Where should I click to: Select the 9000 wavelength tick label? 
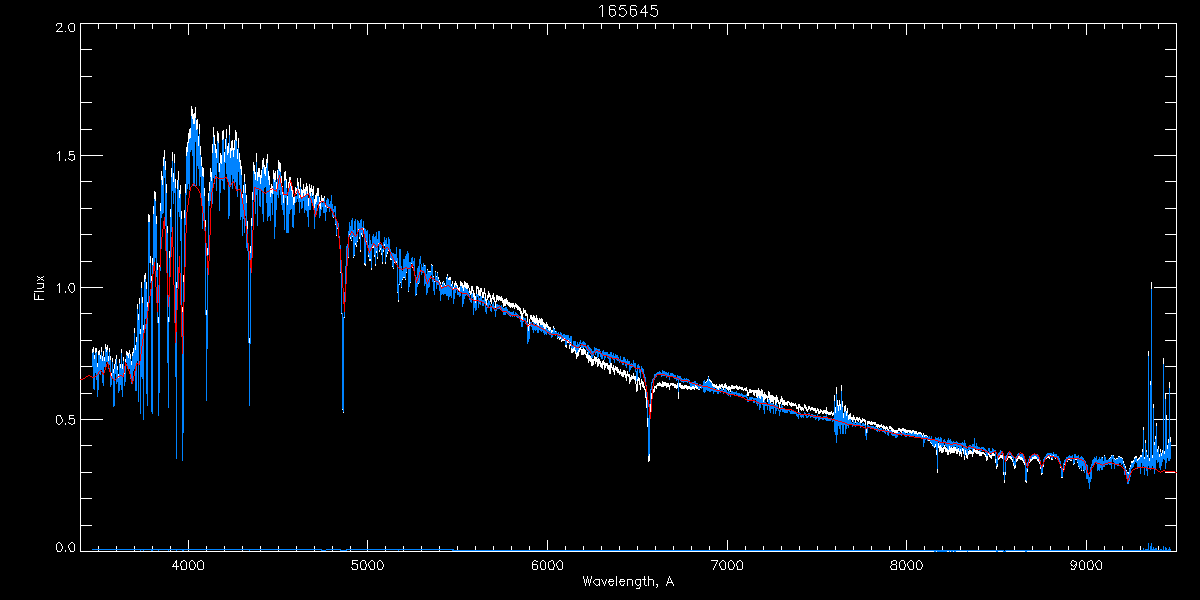[1086, 564]
